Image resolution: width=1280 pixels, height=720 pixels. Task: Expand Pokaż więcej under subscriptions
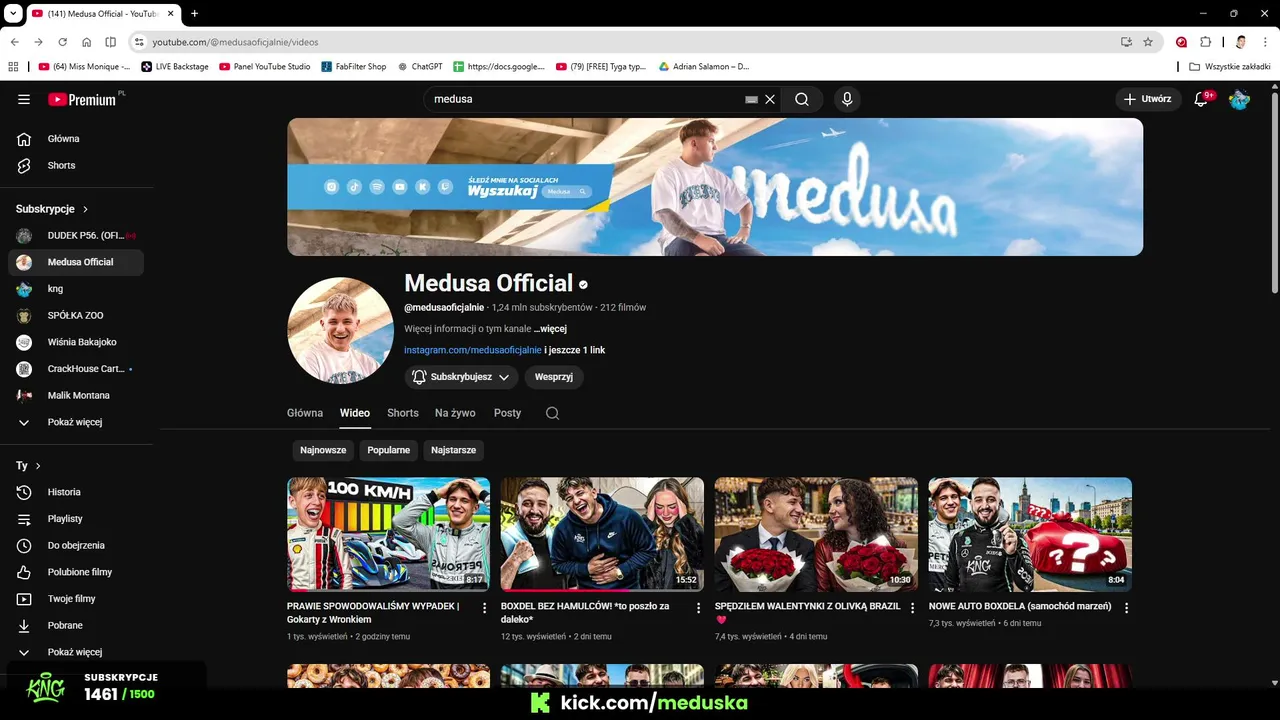(76, 422)
